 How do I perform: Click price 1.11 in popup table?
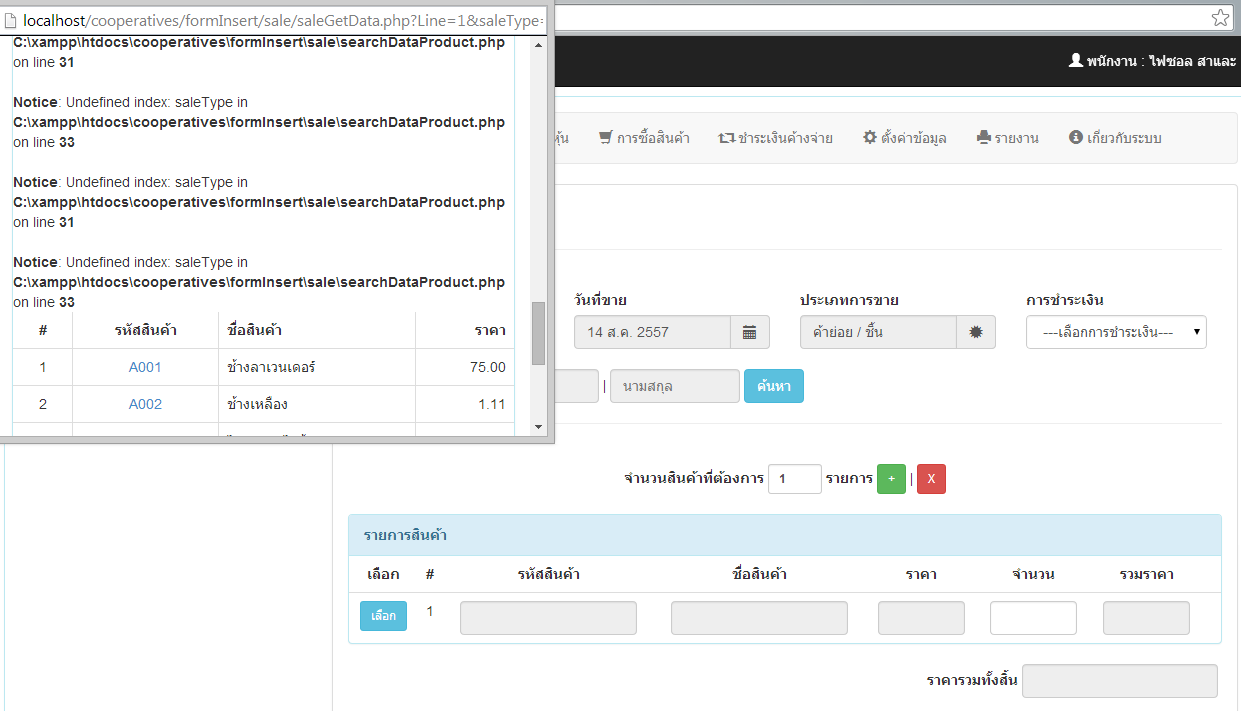pyautogui.click(x=492, y=404)
